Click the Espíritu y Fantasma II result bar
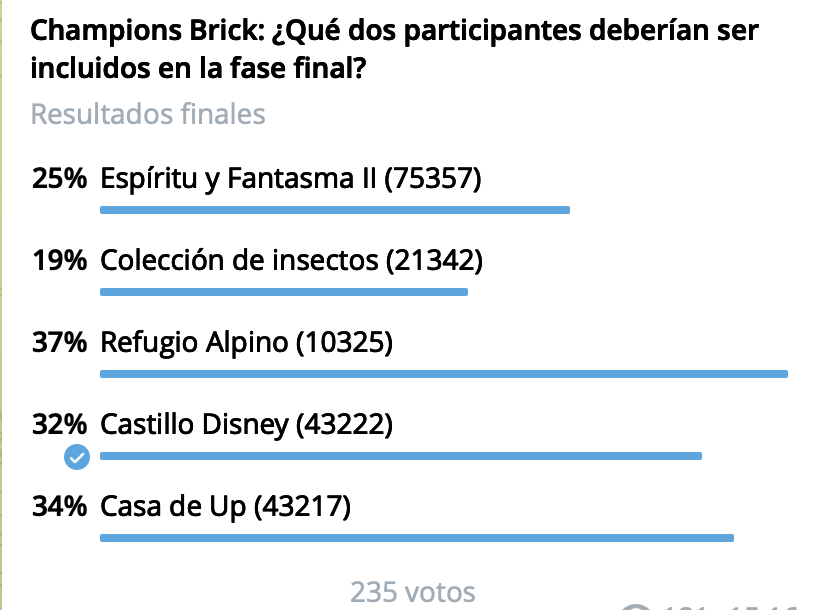 pyautogui.click(x=334, y=210)
